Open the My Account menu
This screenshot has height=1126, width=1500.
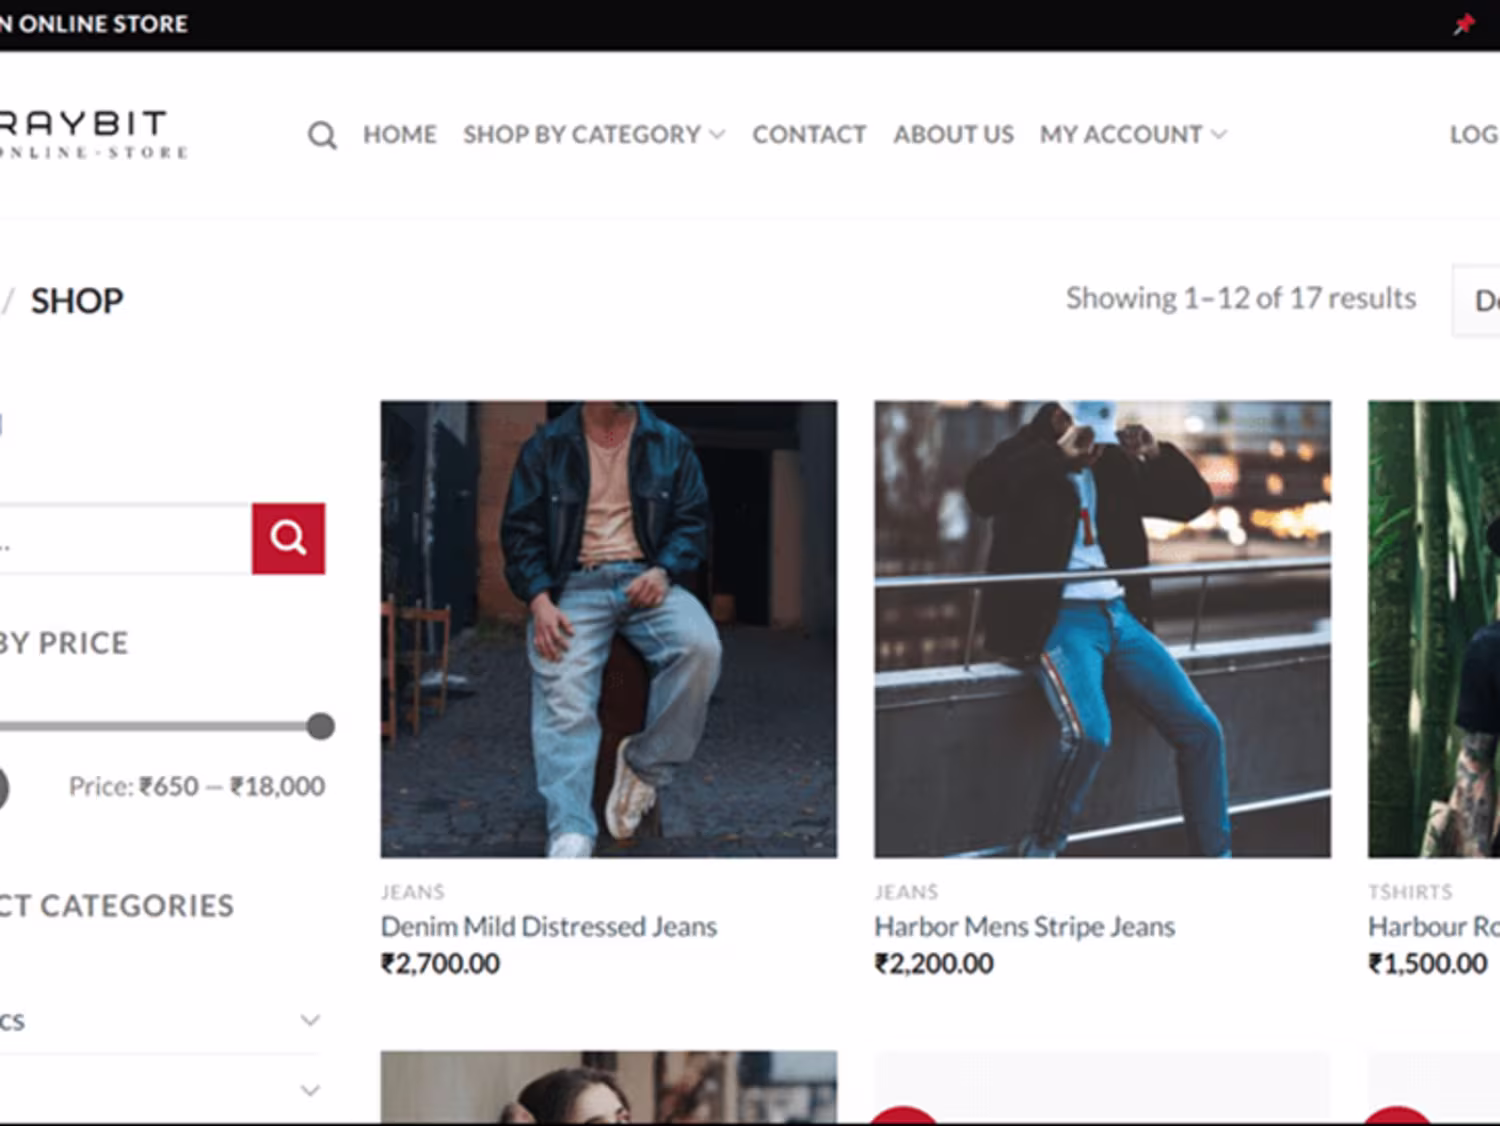point(1133,134)
